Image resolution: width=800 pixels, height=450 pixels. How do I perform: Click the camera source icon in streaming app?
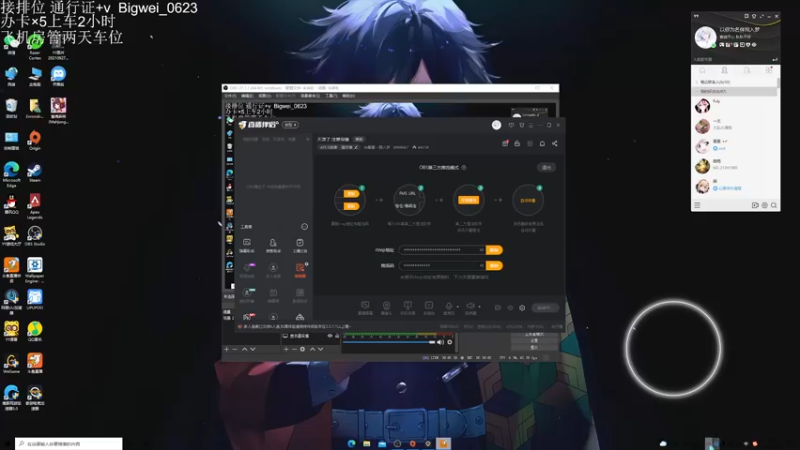(386, 307)
